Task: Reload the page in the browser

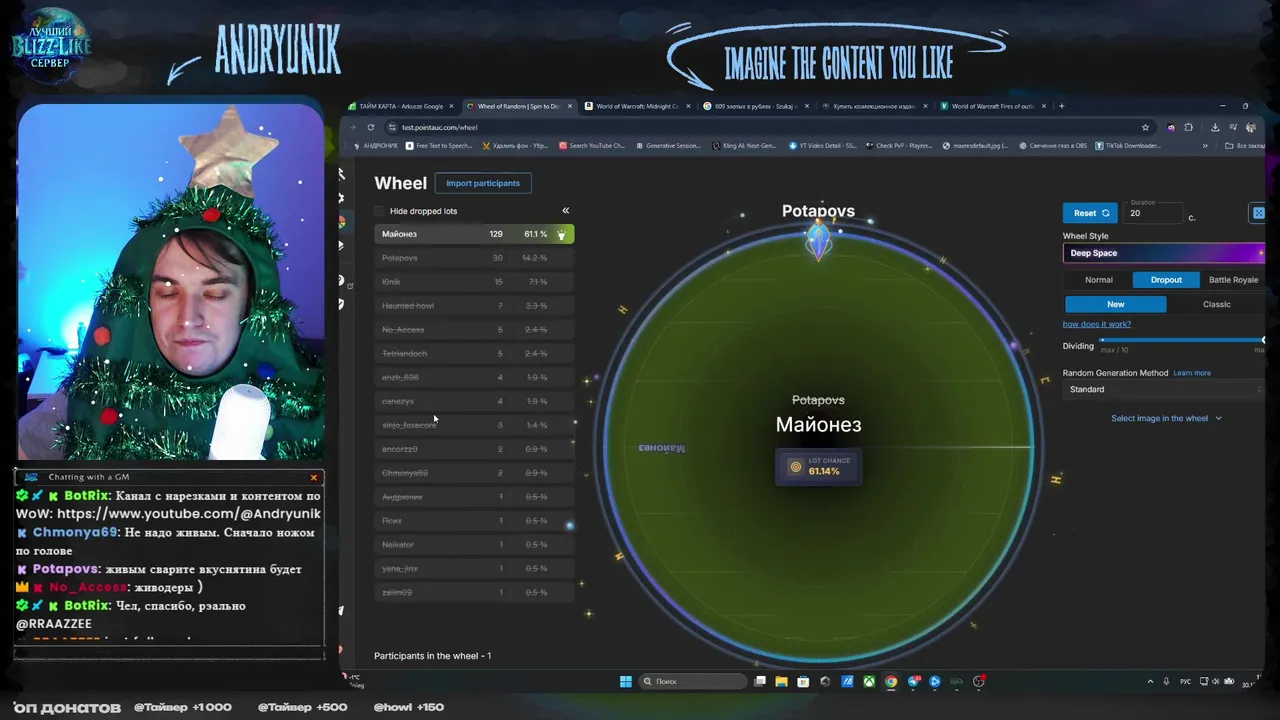Action: (x=370, y=127)
